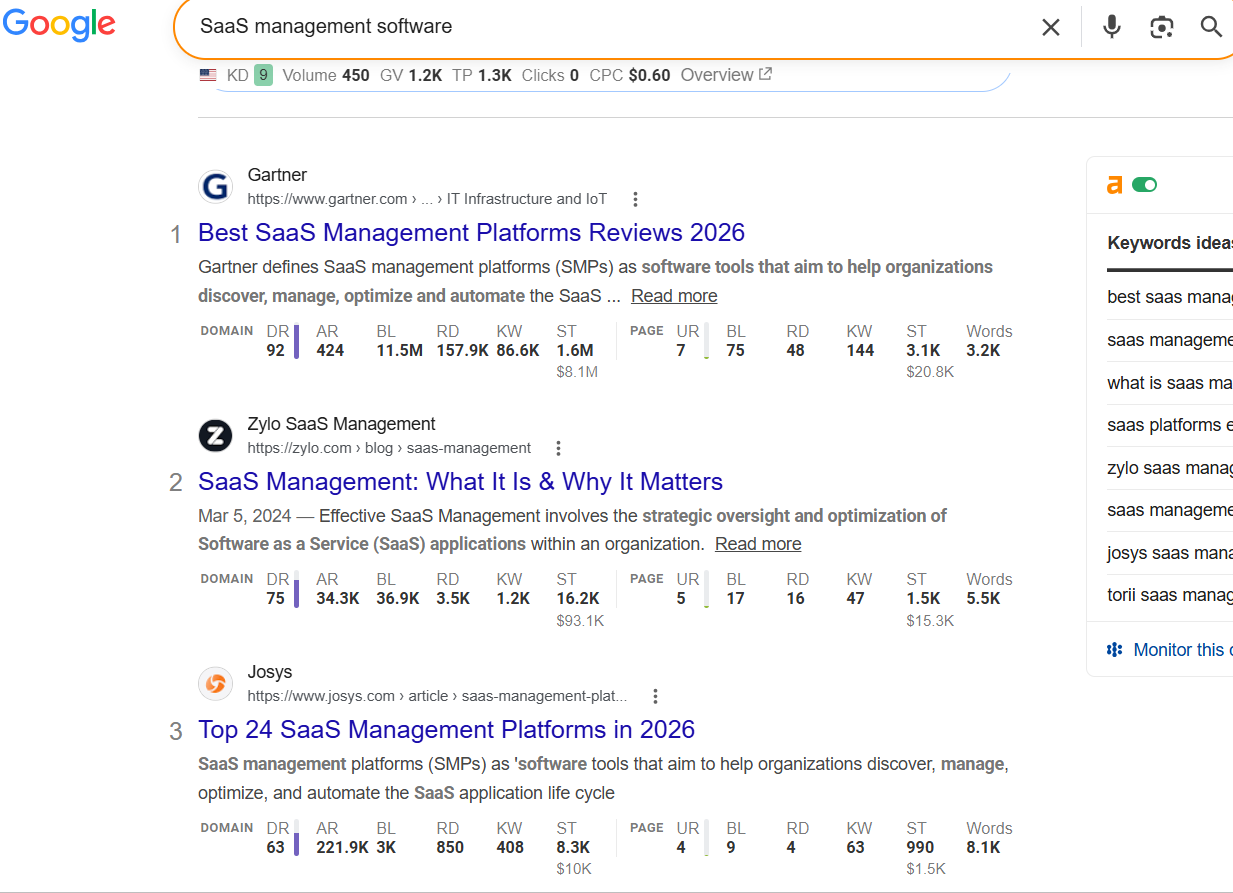This screenshot has width=1233, height=893.
Task: Click keyword idea 'saas platforms e...'
Action: click(x=1170, y=425)
